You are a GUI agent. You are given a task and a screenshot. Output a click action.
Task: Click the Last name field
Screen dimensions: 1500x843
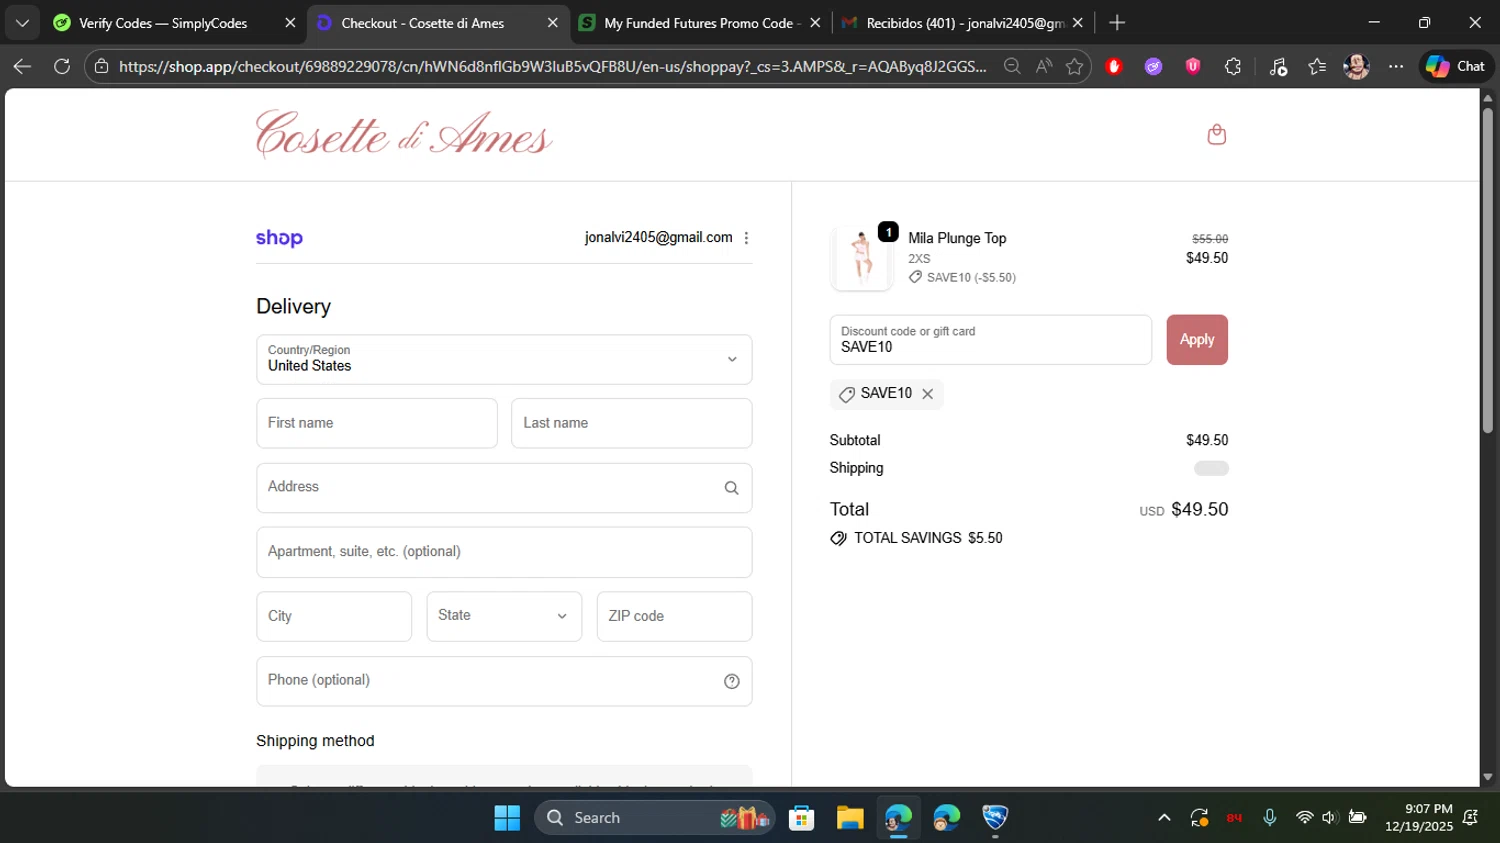coord(631,423)
